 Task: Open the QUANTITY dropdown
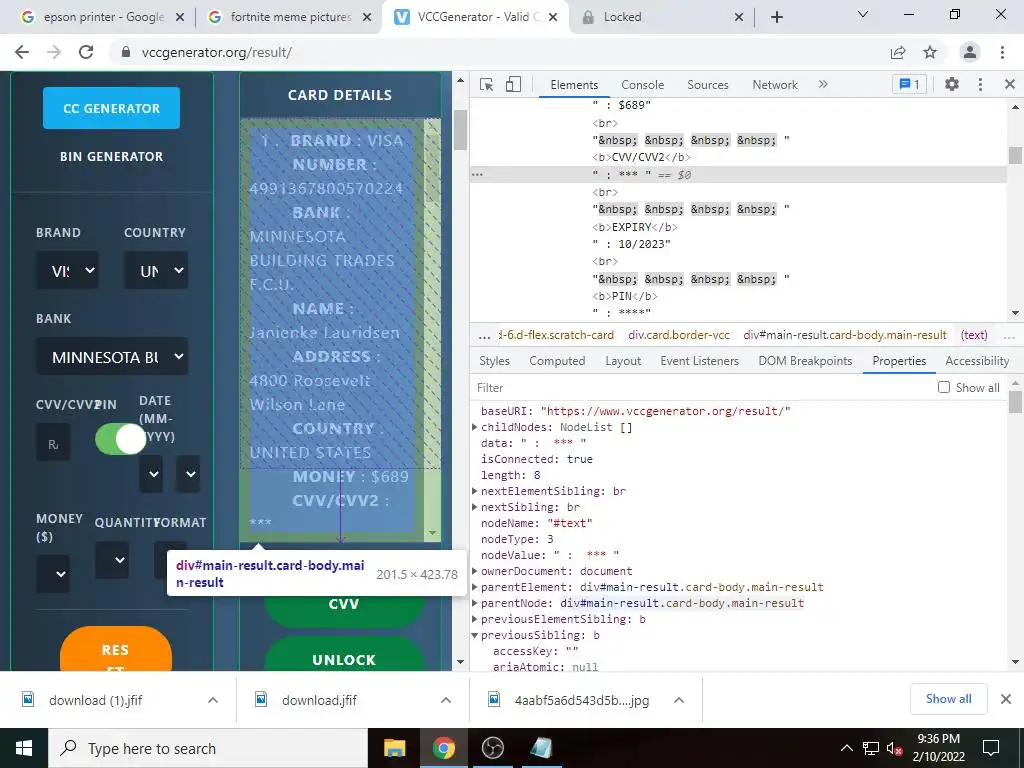[x=112, y=560]
